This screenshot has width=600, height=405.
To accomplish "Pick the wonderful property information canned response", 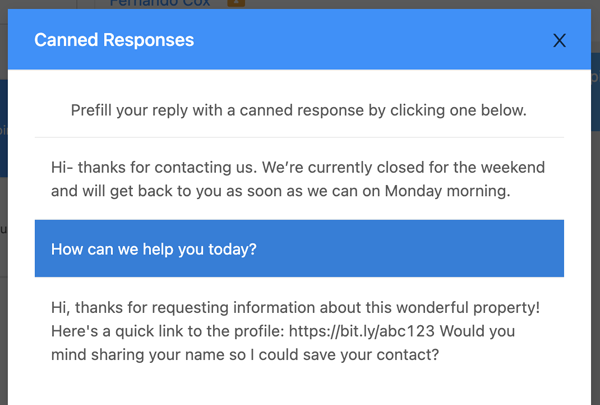I will click(x=299, y=331).
